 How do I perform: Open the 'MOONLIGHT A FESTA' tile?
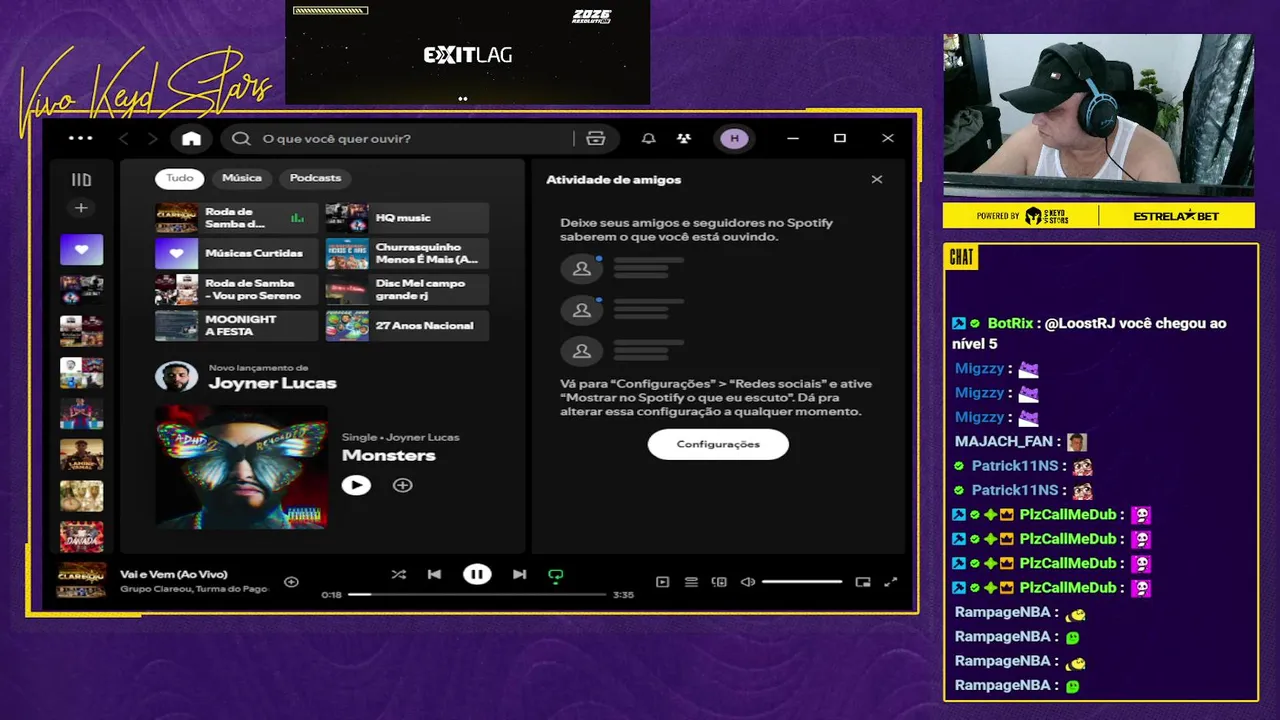tap(236, 326)
